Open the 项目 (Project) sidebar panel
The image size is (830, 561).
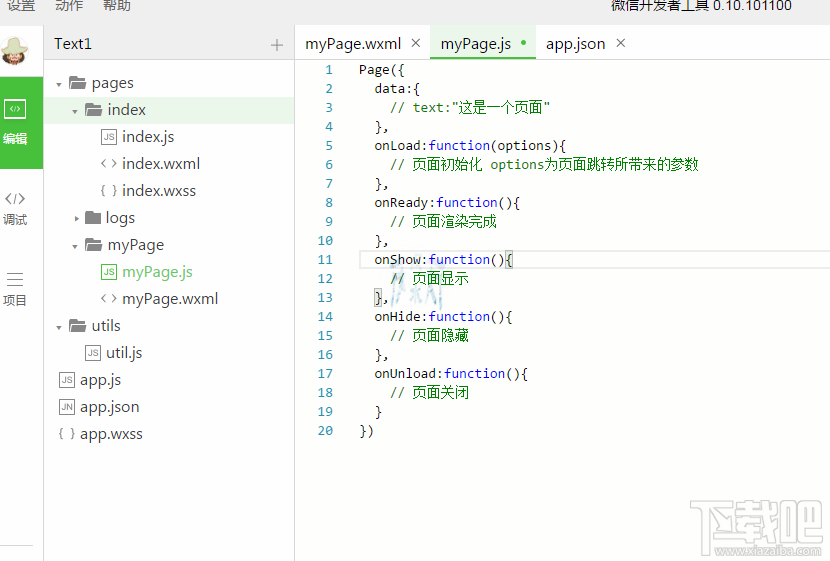15,288
